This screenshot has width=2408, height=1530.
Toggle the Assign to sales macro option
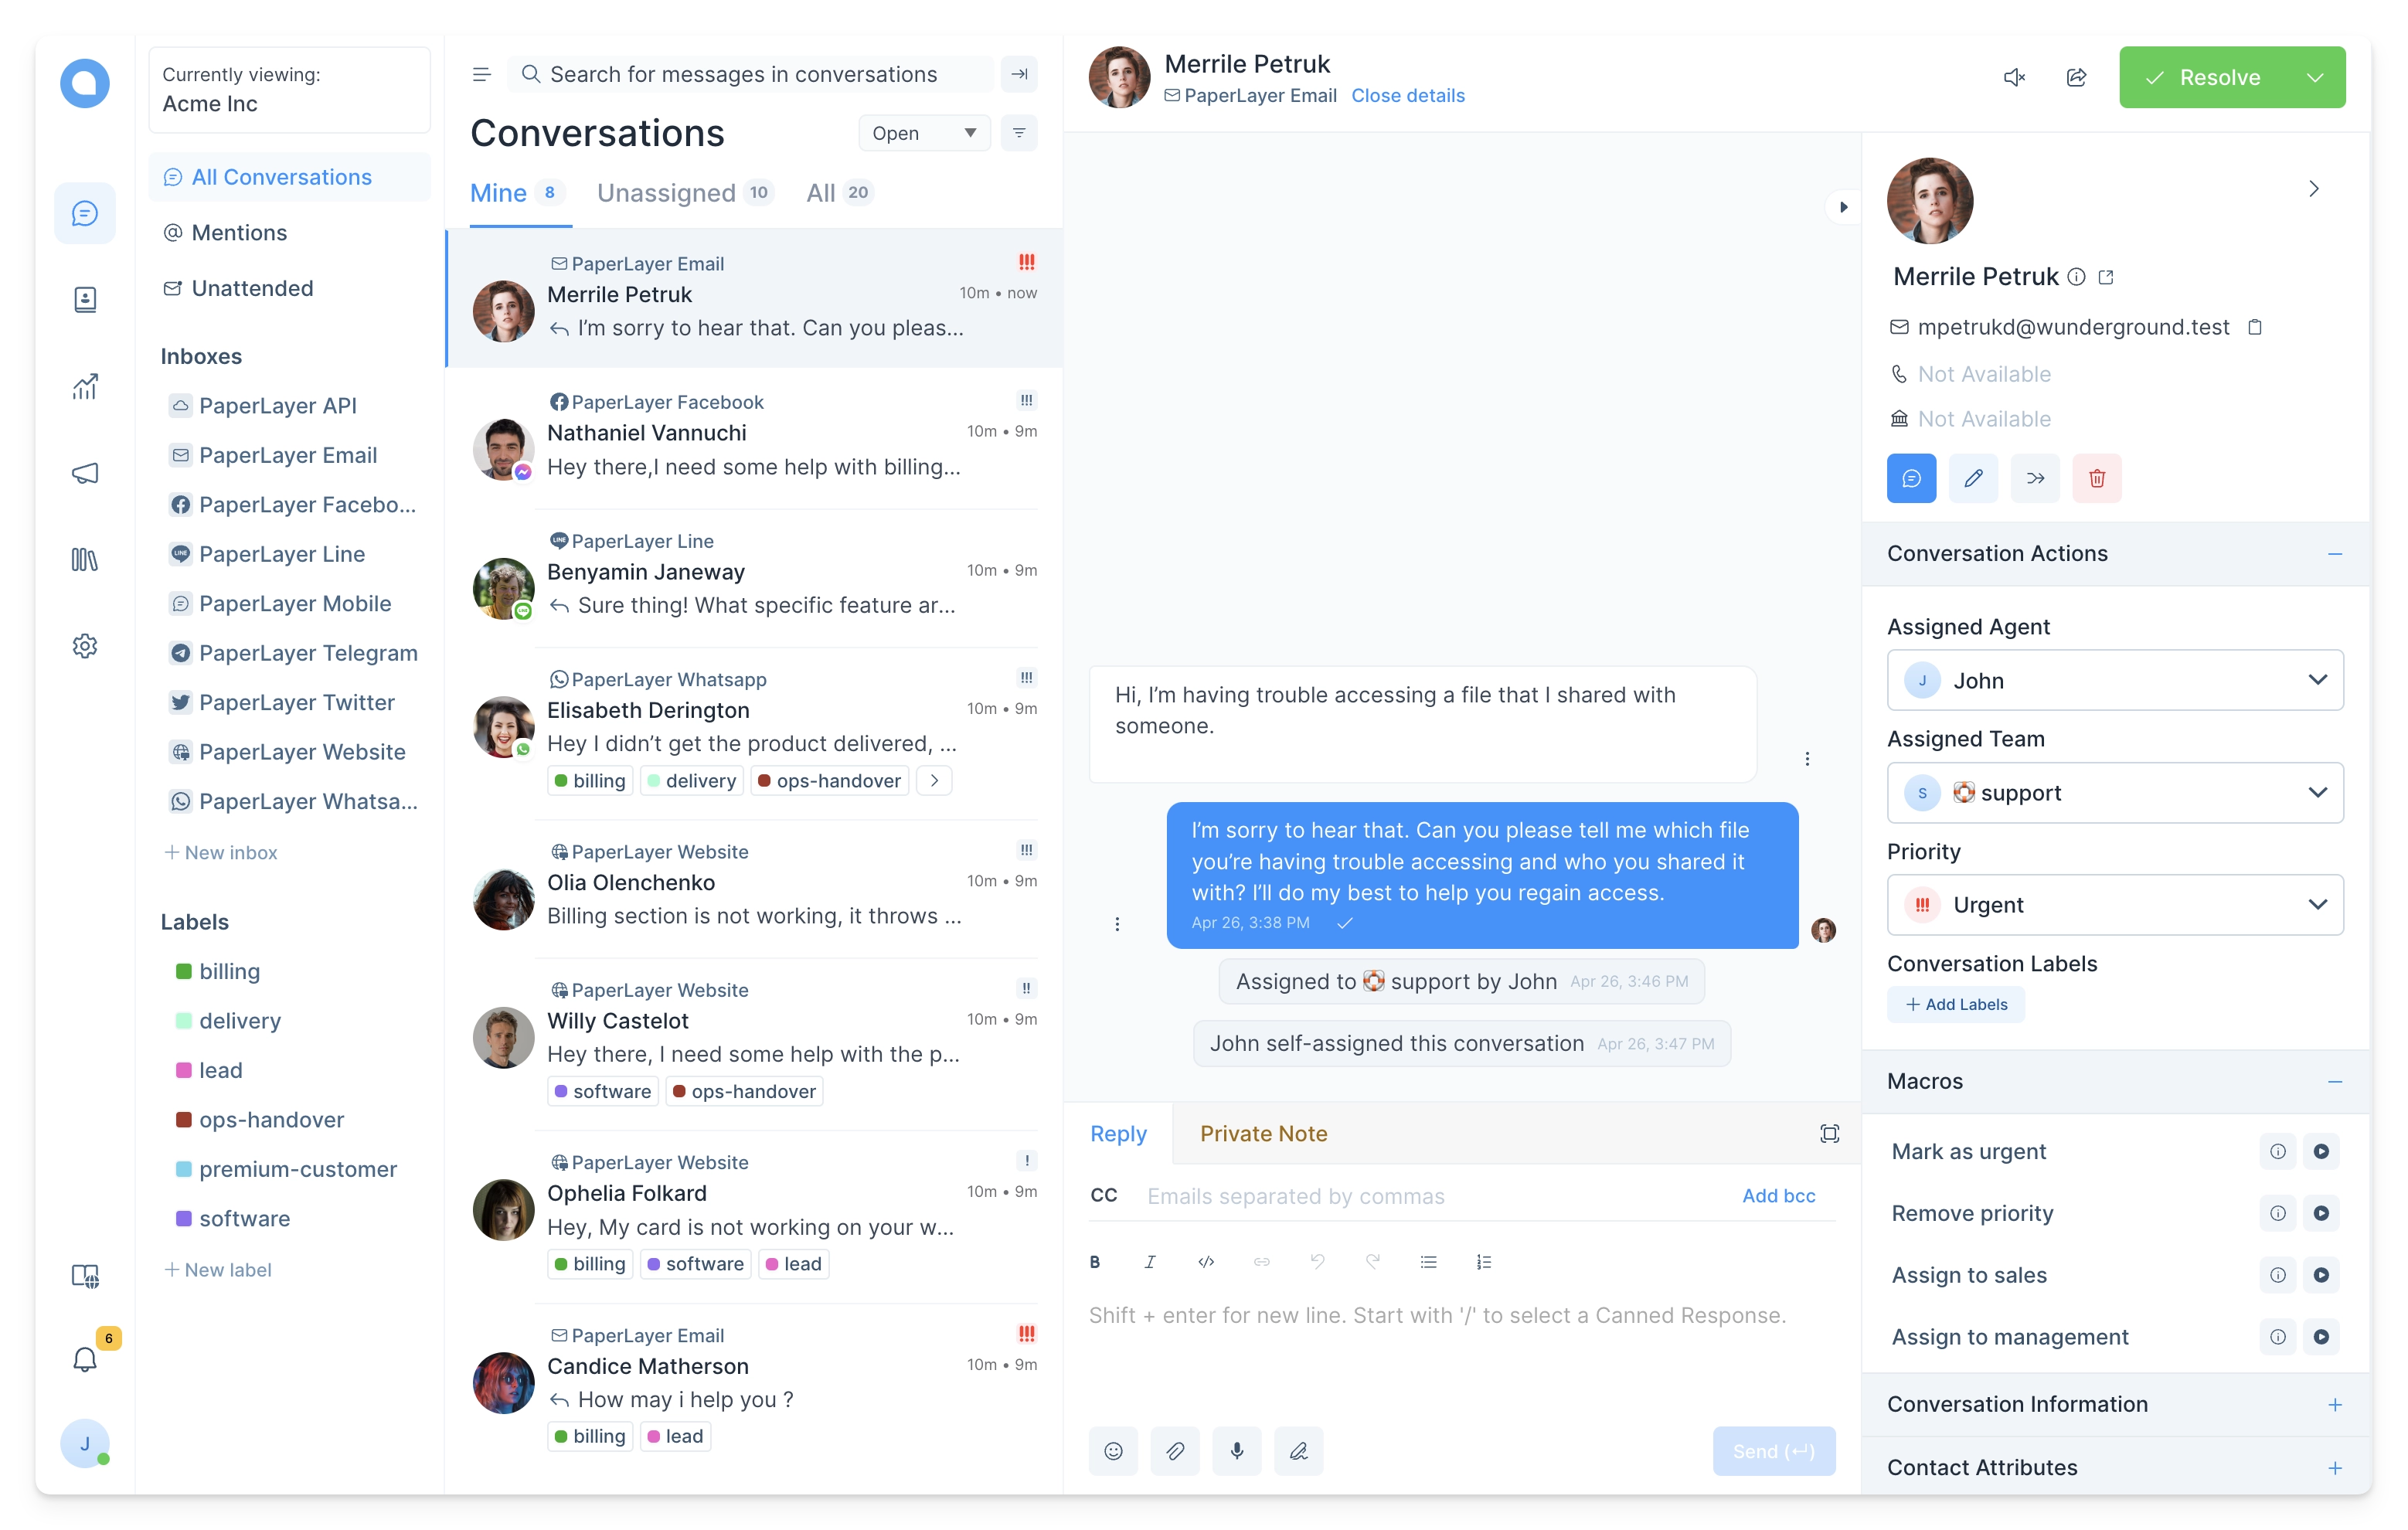pyautogui.click(x=2320, y=1273)
